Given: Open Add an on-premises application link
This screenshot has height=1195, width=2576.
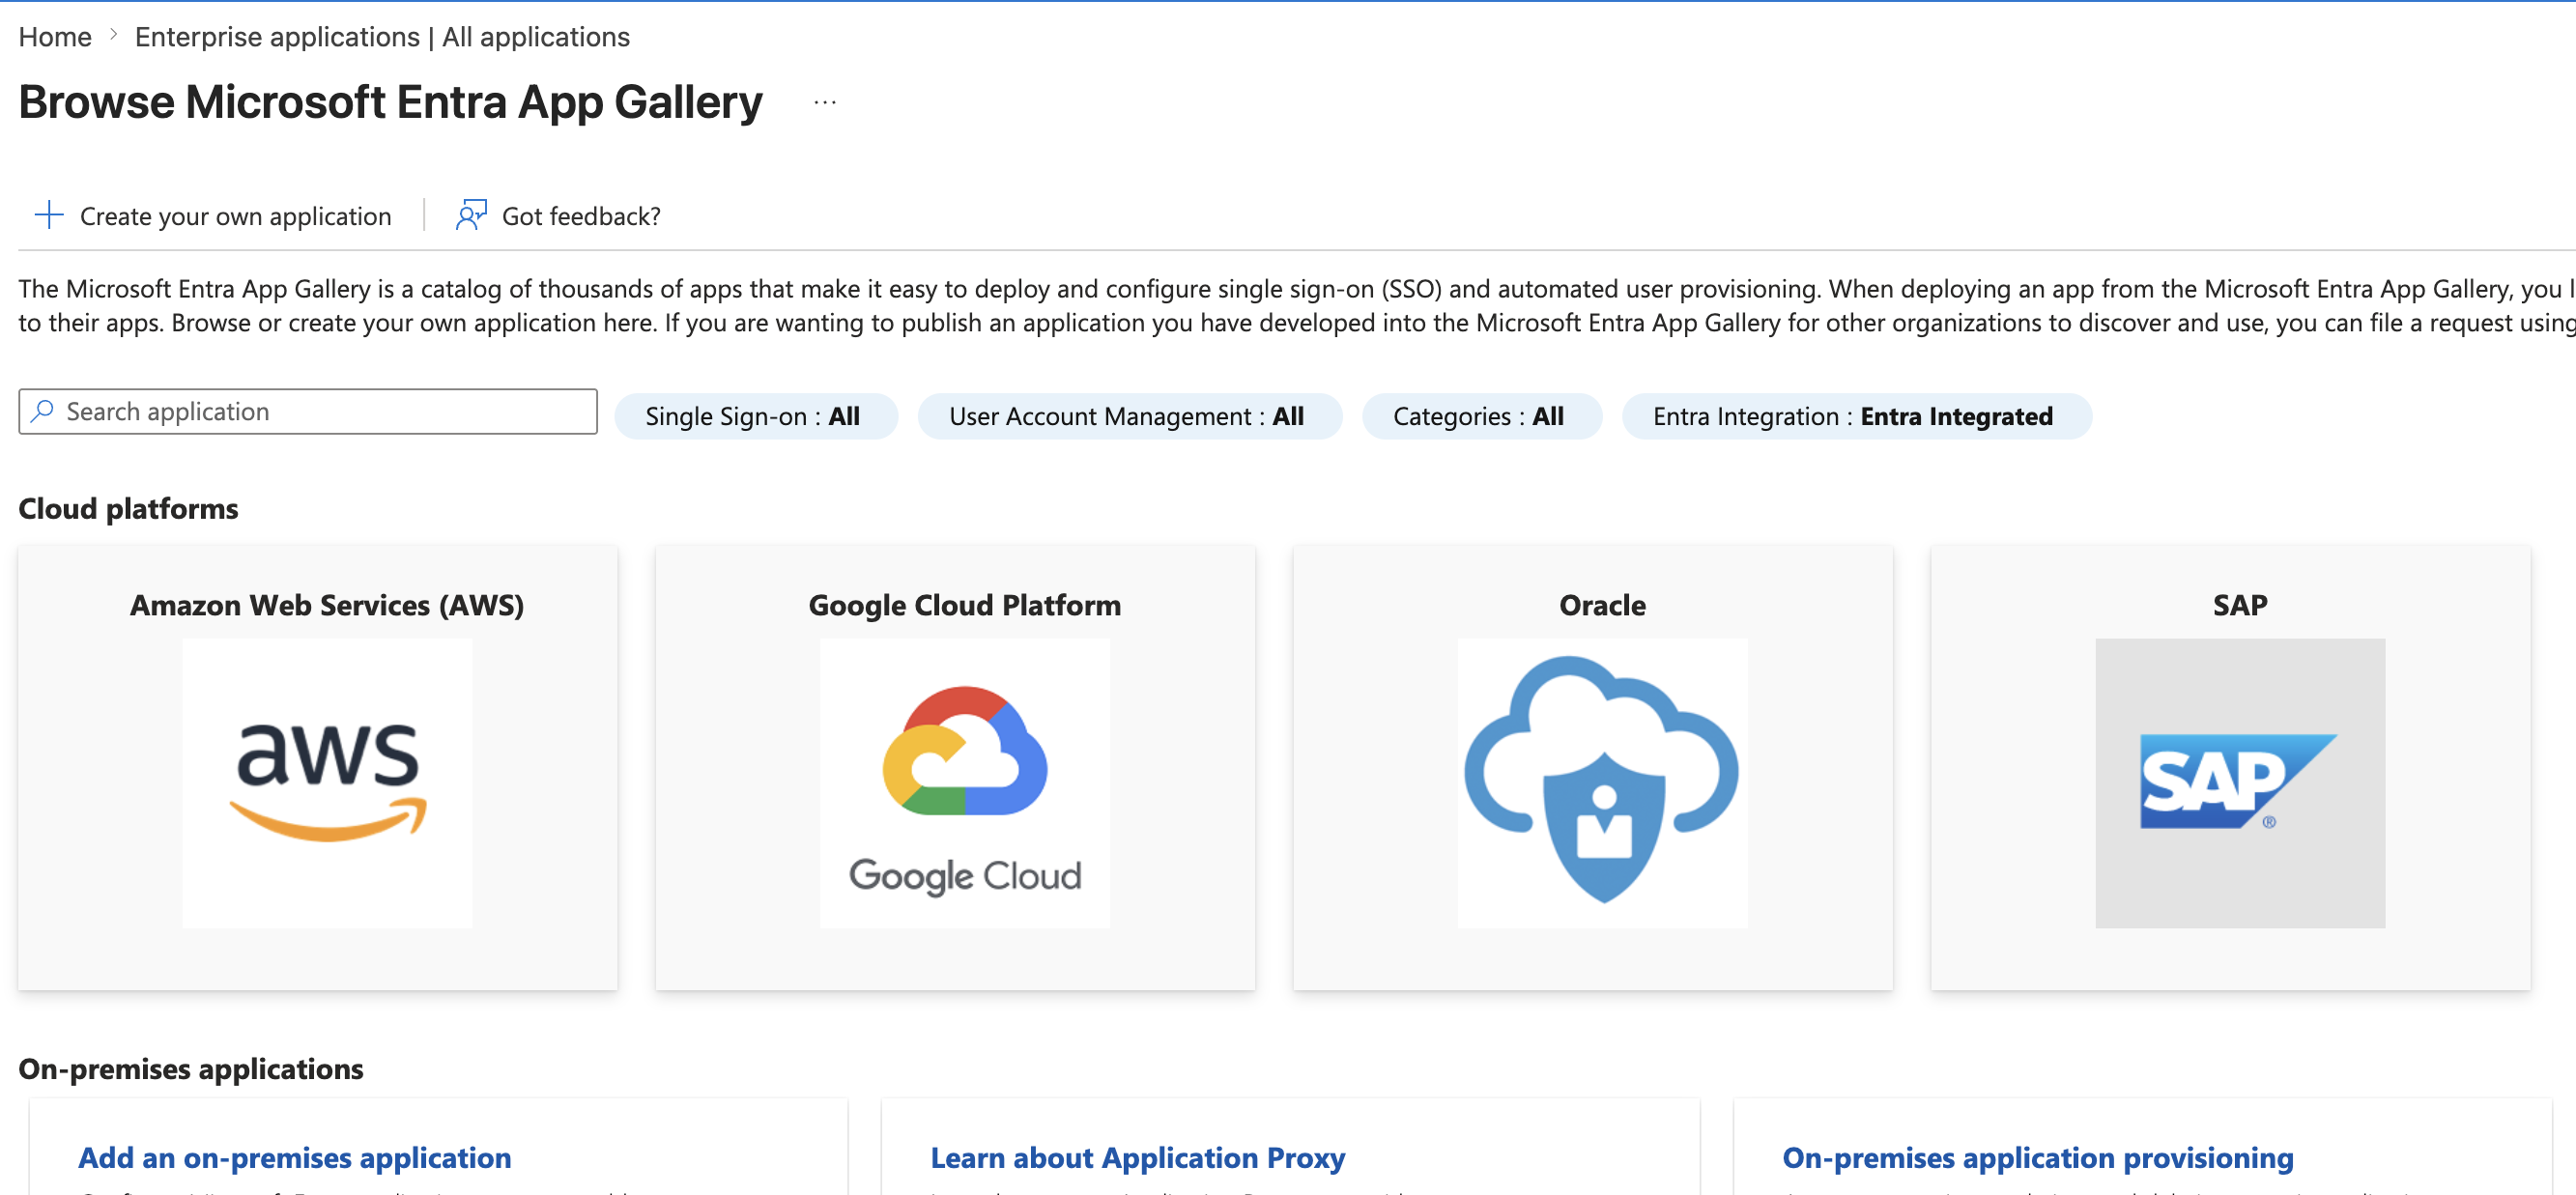Looking at the screenshot, I should click(295, 1157).
